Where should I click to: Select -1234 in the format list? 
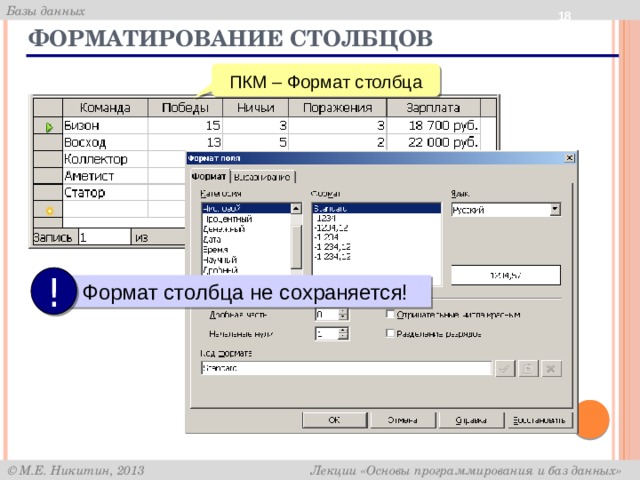(x=376, y=218)
